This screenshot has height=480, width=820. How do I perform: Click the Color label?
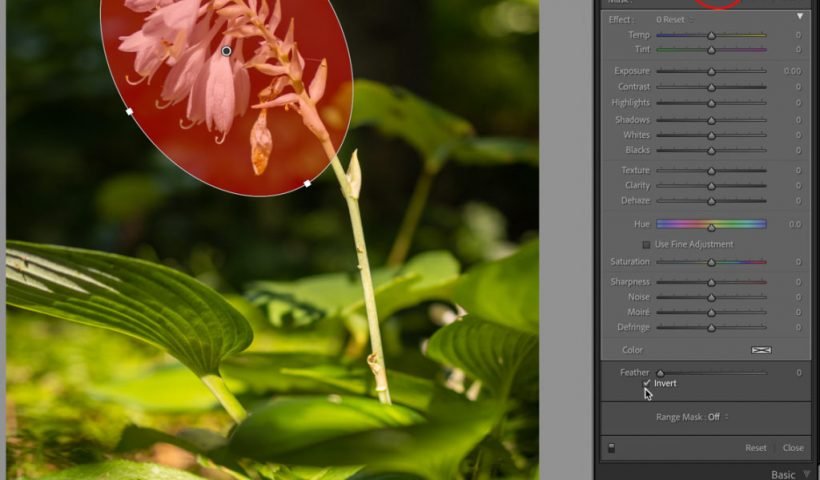[x=632, y=350]
